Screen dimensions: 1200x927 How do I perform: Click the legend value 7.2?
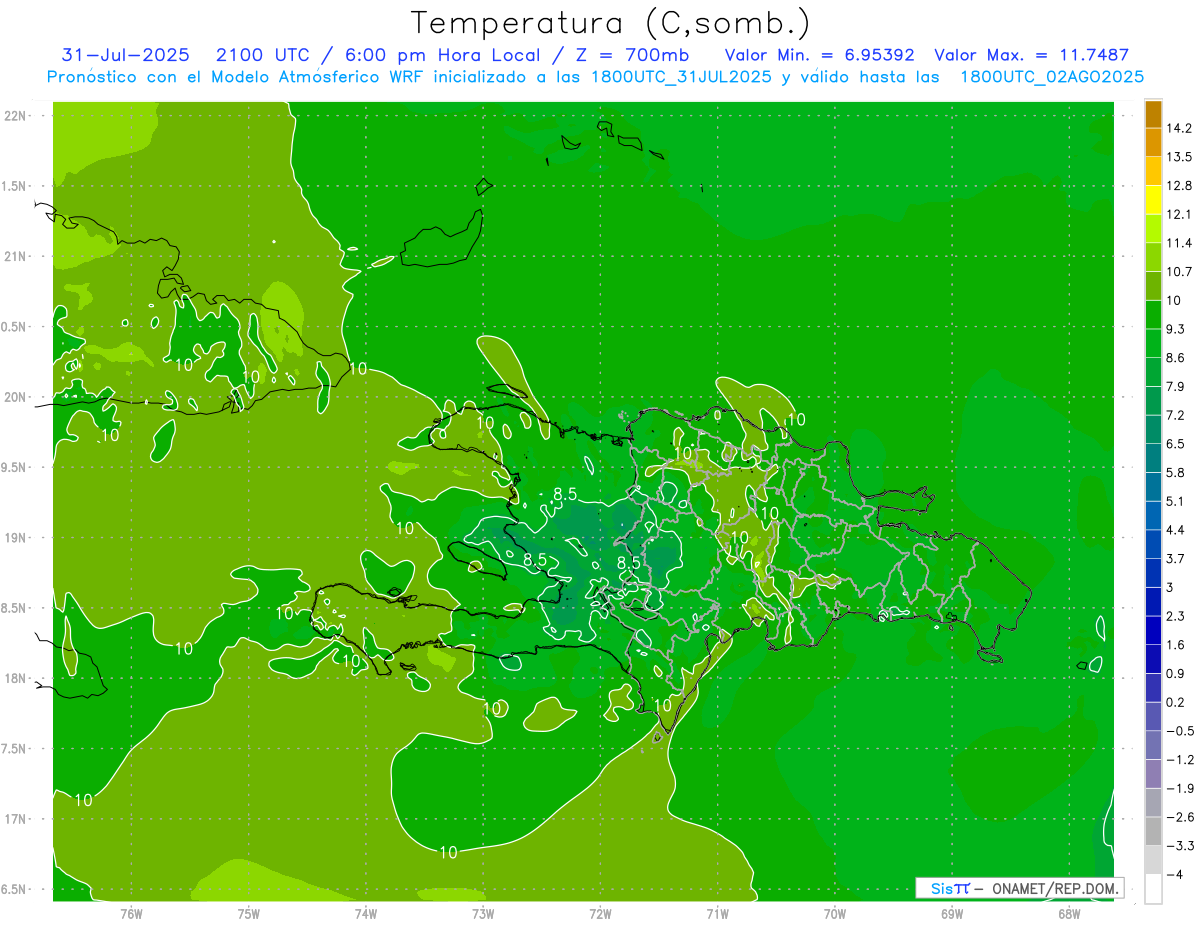pyautogui.click(x=1176, y=415)
